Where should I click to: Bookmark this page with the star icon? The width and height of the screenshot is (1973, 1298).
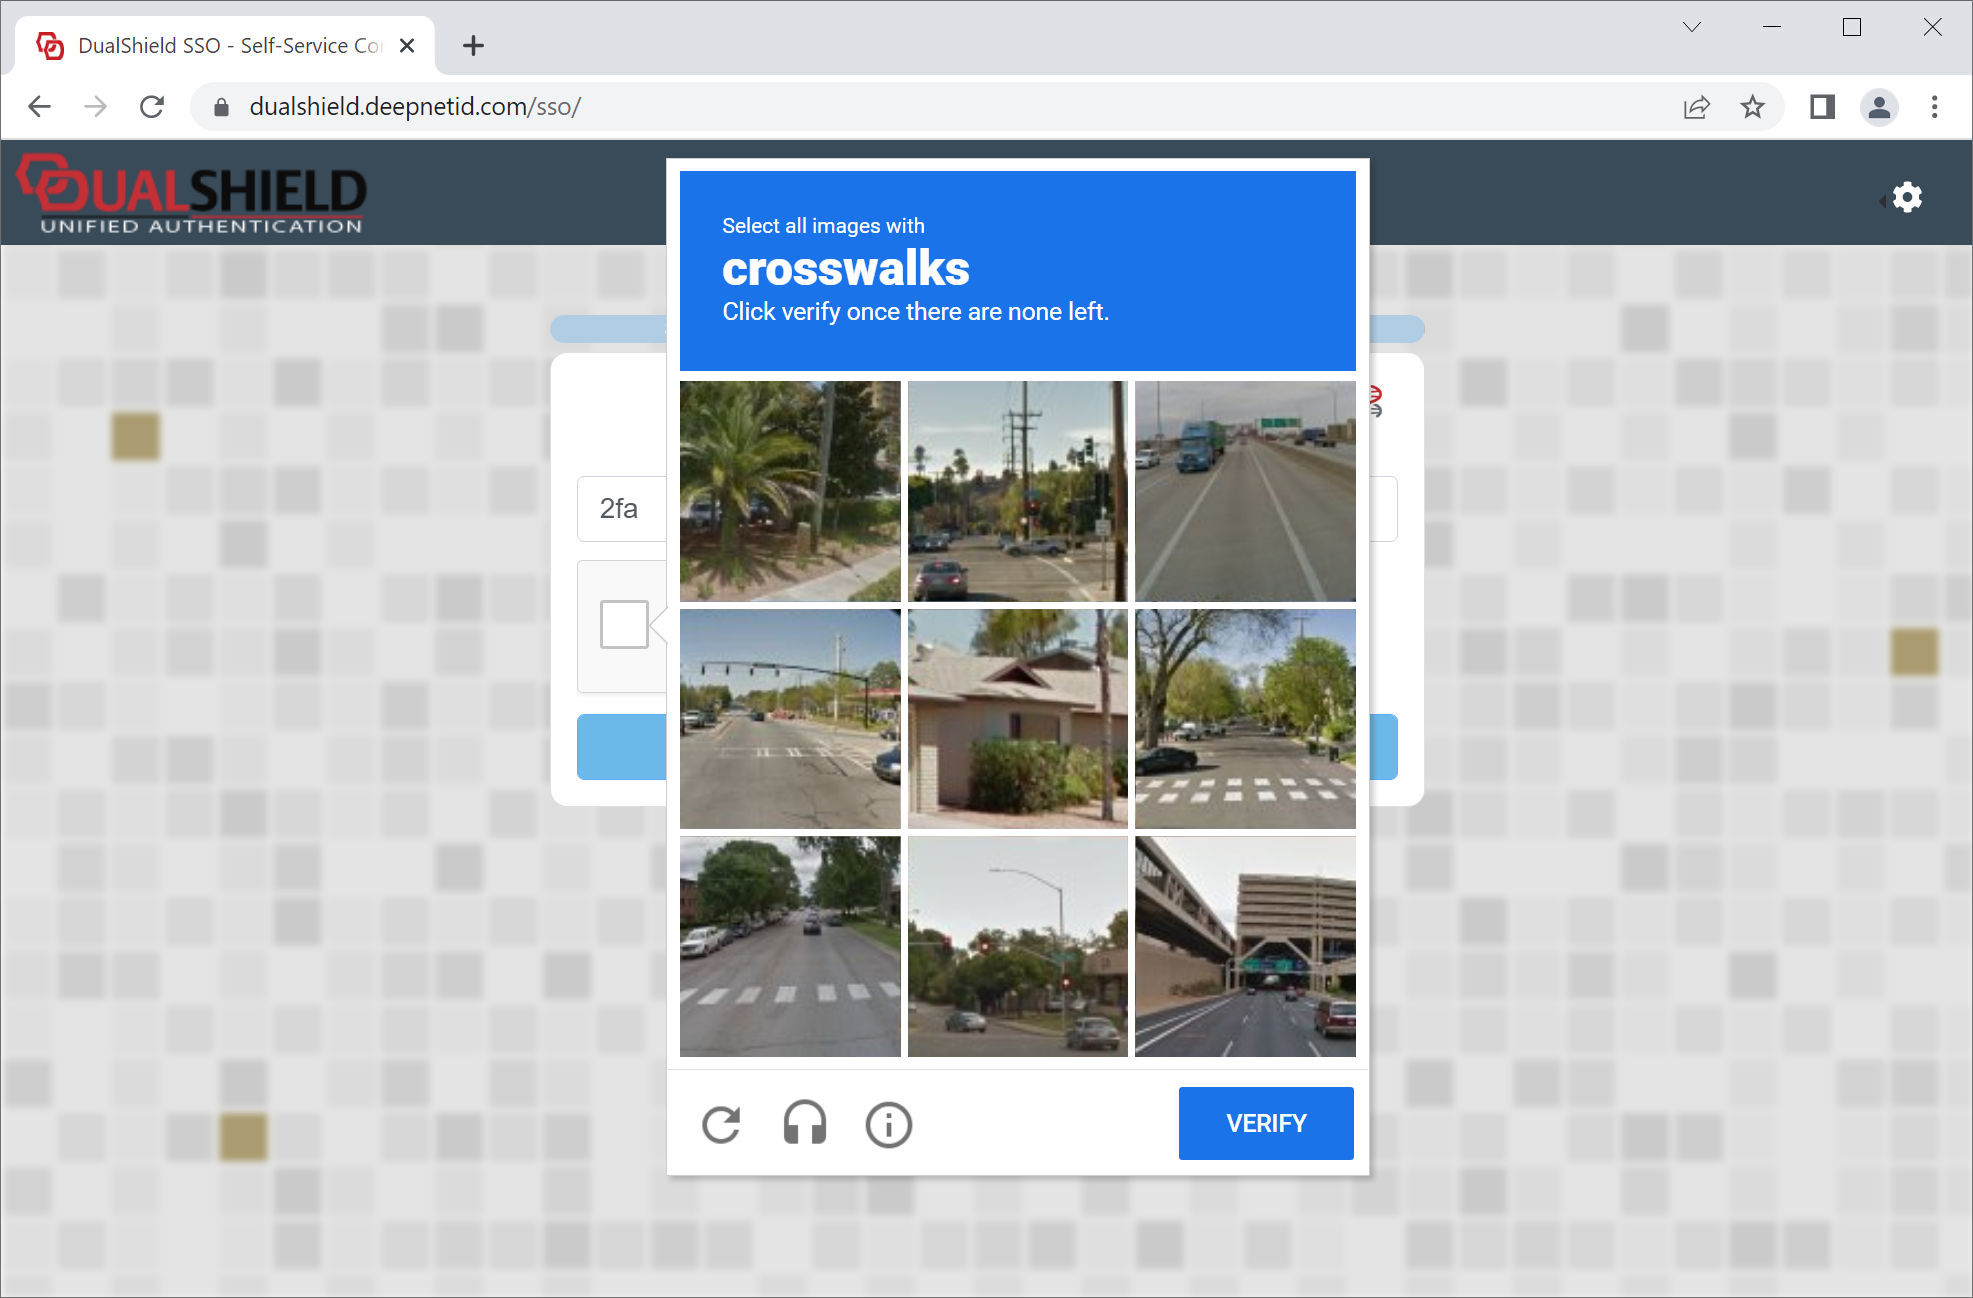(x=1752, y=107)
